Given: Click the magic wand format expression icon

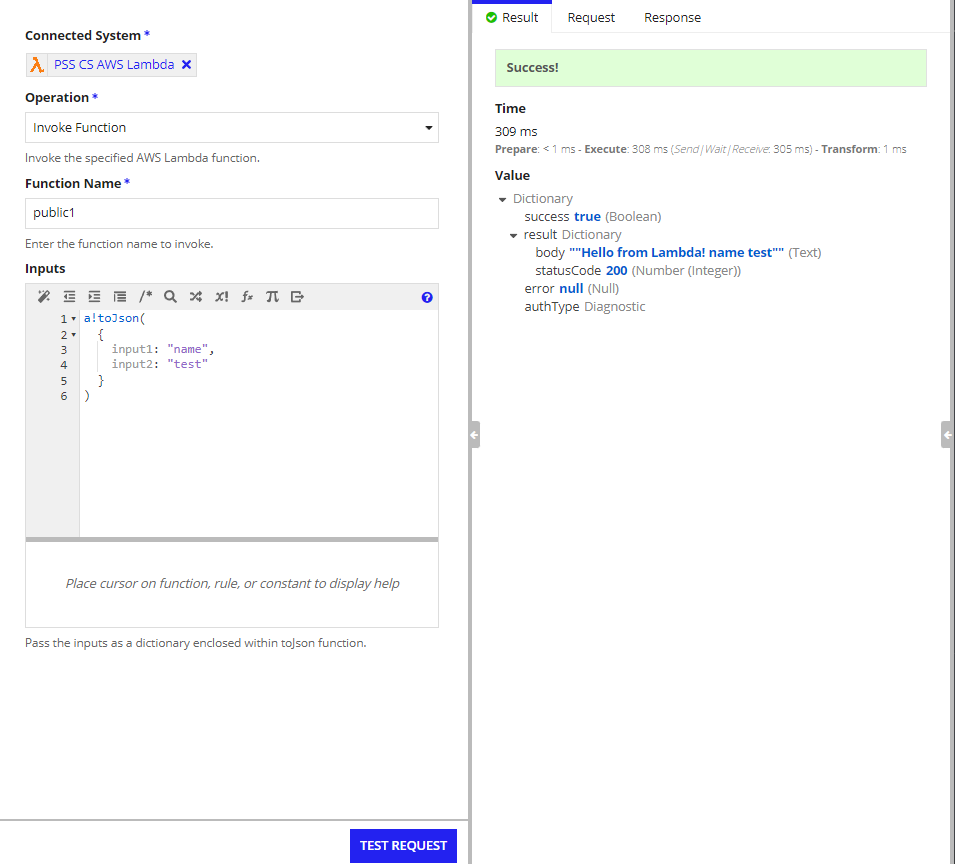Looking at the screenshot, I should (43, 297).
